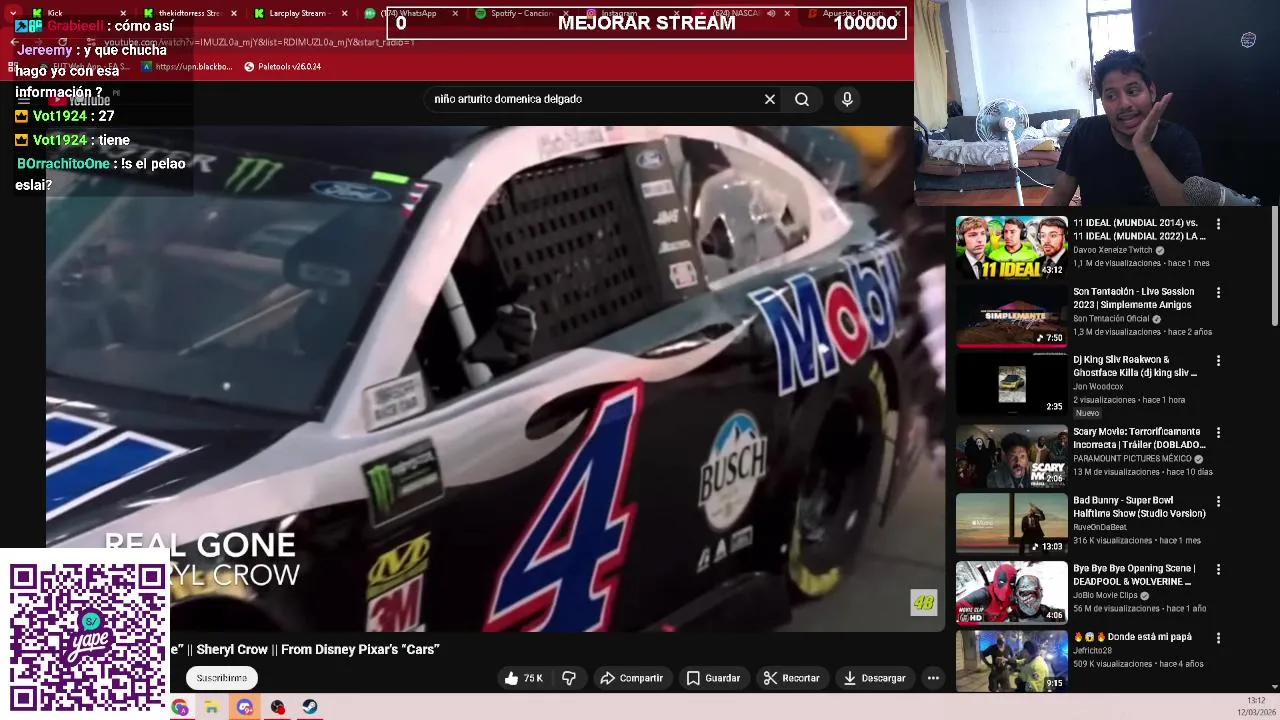Open options menu for '11 IDEAL (MUNDIAL 2014)' video

tap(1218, 224)
